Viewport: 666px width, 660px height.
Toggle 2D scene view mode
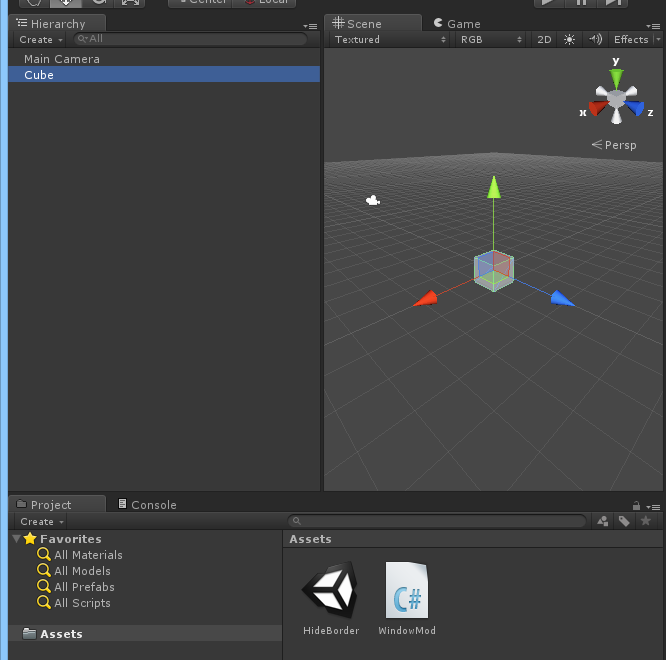544,40
